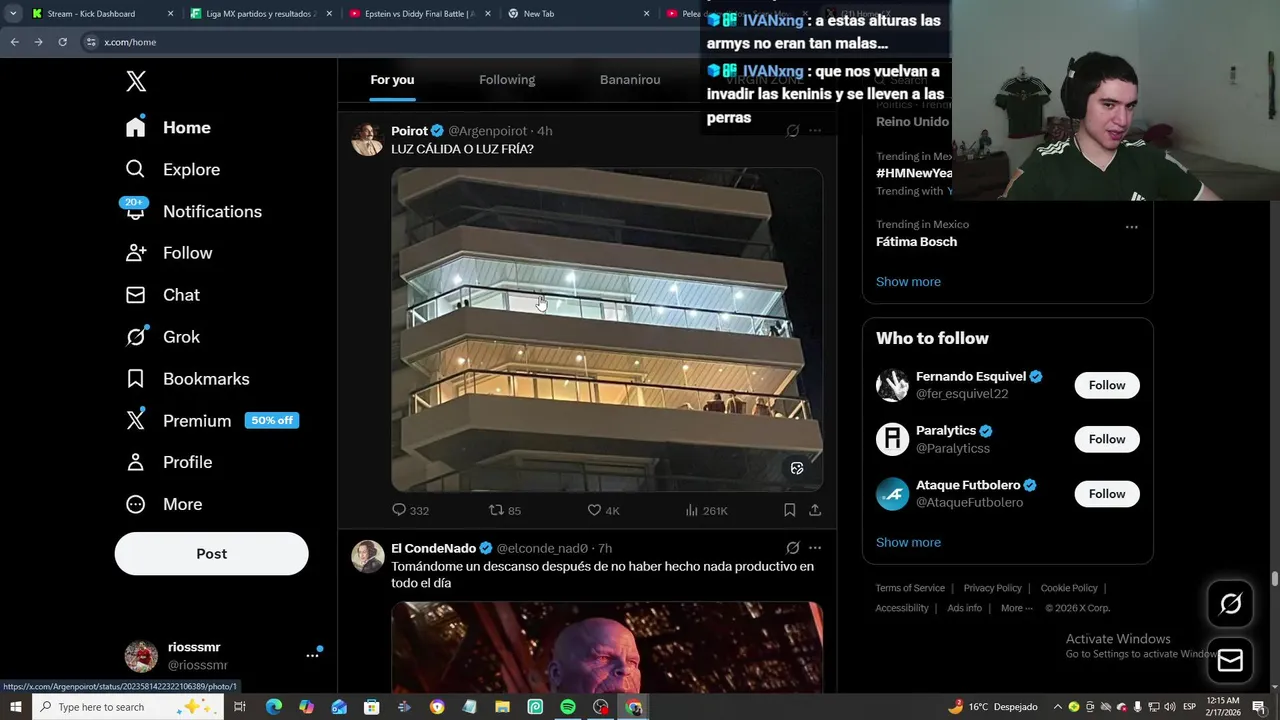Switch to Stream - Kick Dashboard tab
This screenshot has width=1280, height=720.
point(102,14)
